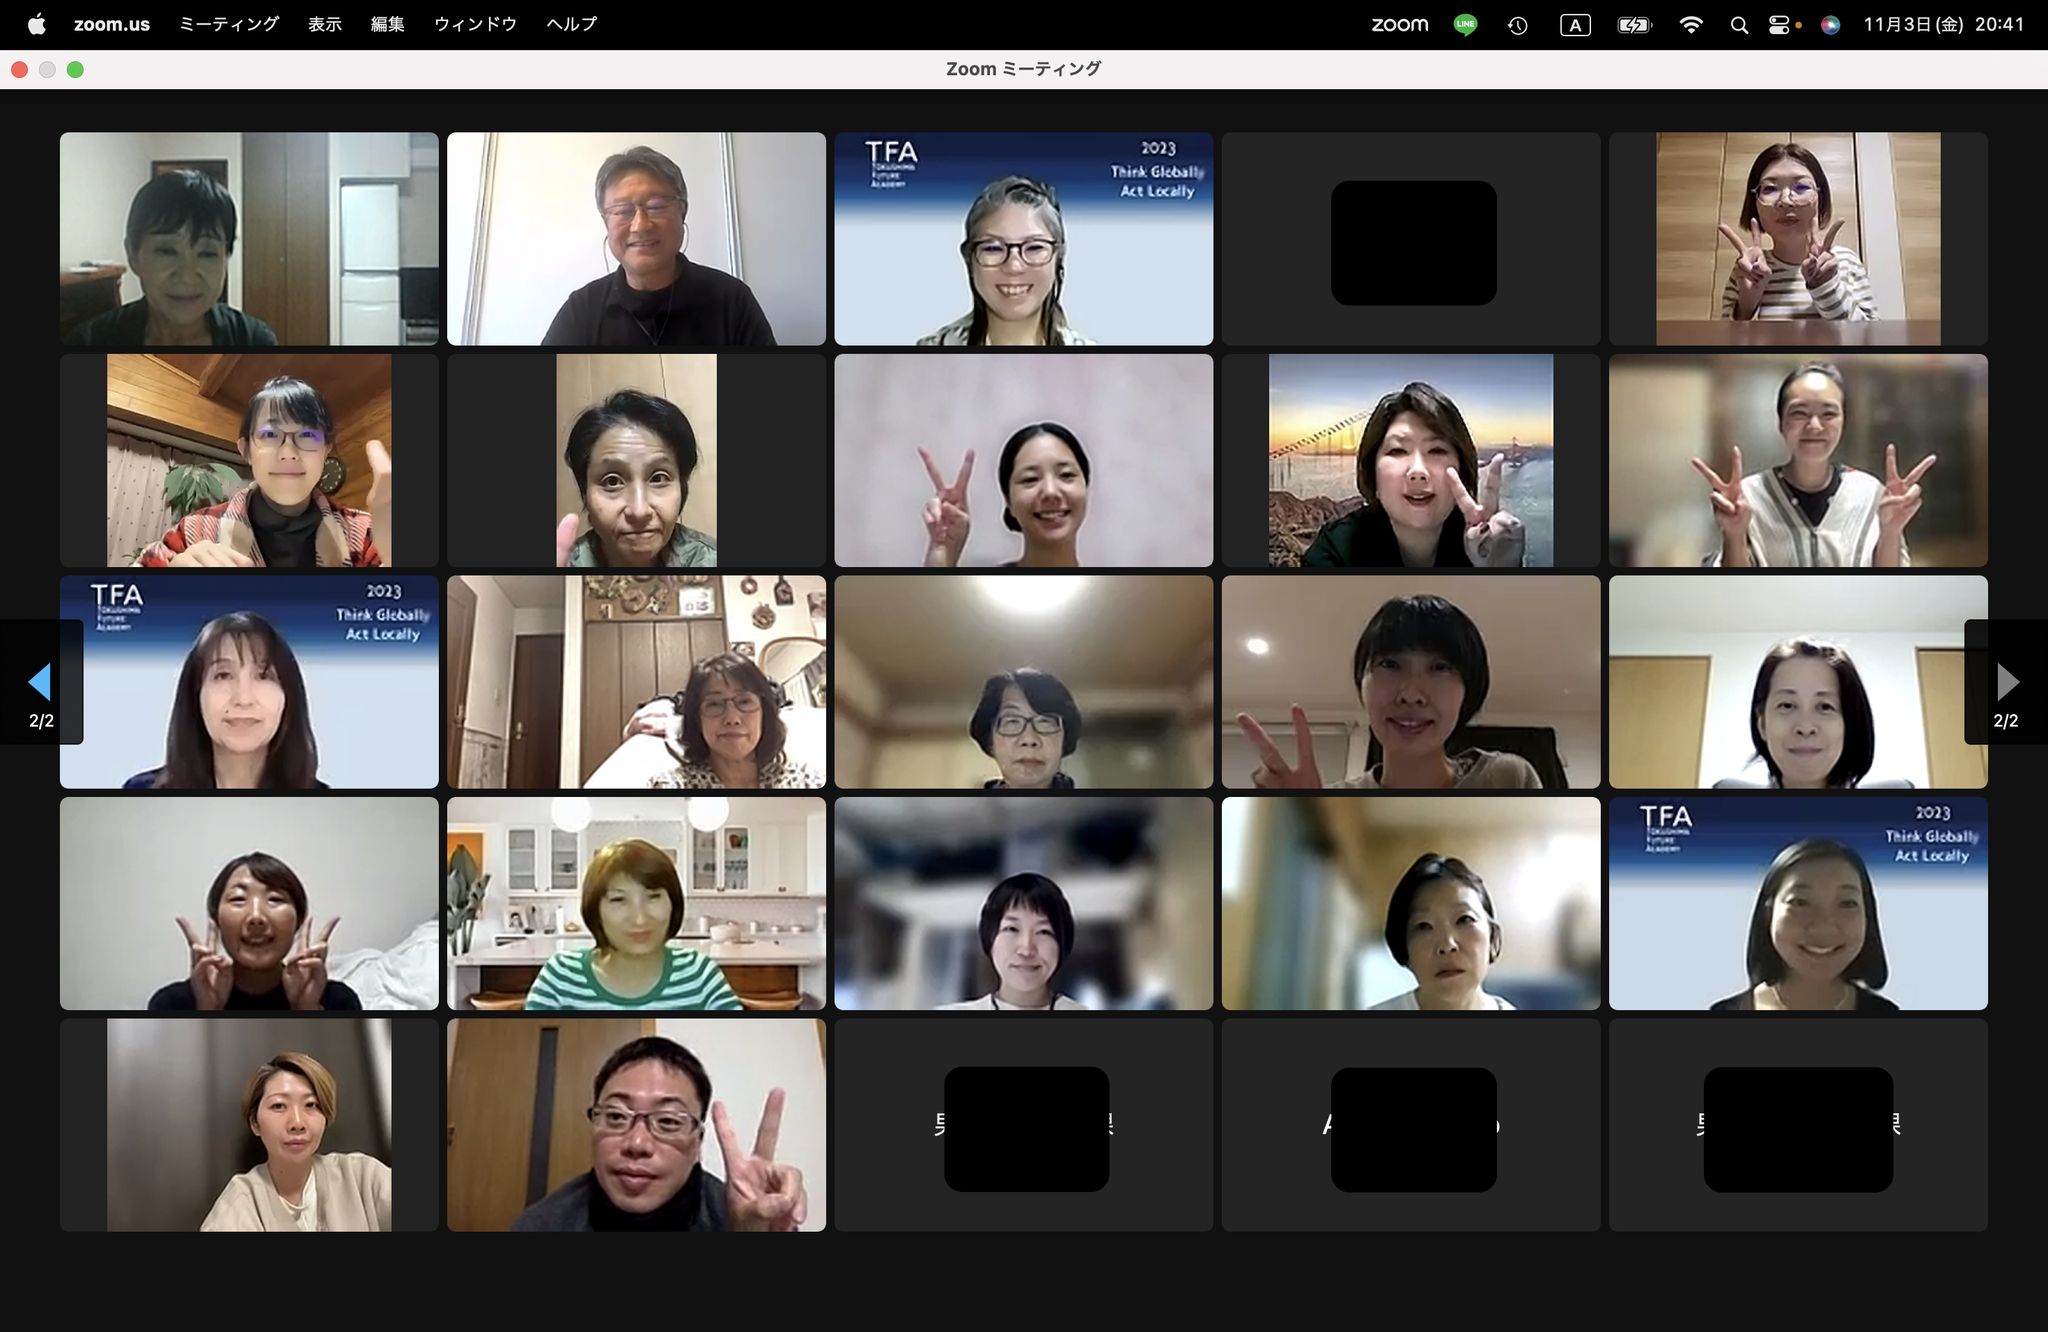The width and height of the screenshot is (2048, 1332).
Task: Open the ヘルプ menu
Action: tap(571, 25)
